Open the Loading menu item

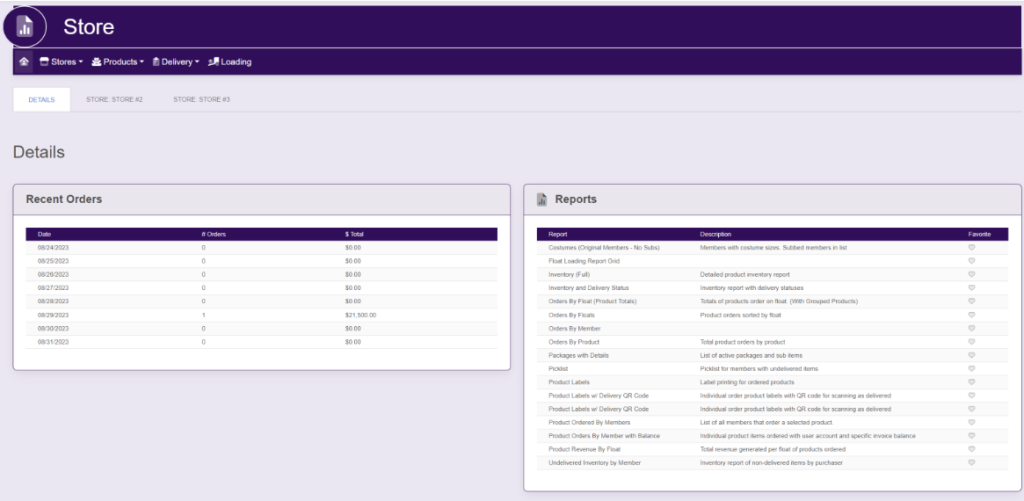point(230,62)
